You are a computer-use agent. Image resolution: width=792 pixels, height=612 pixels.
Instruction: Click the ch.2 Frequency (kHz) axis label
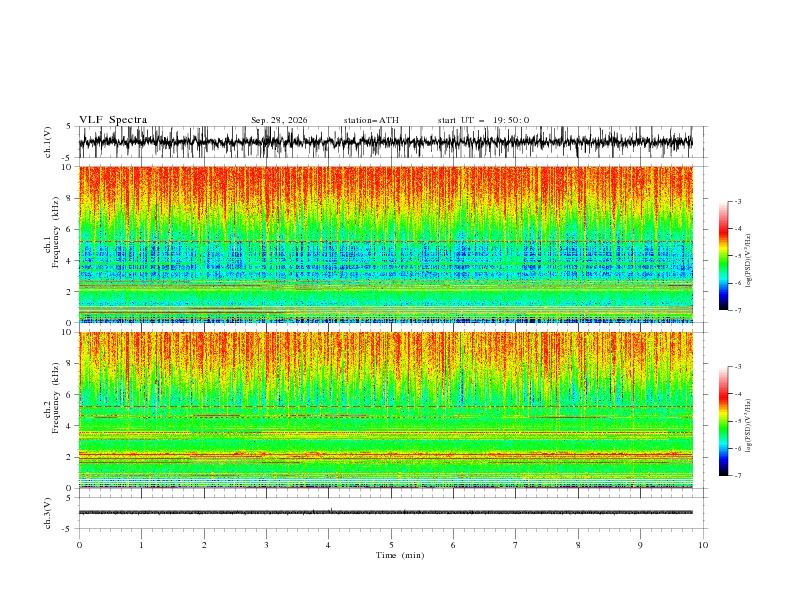pyautogui.click(x=52, y=410)
